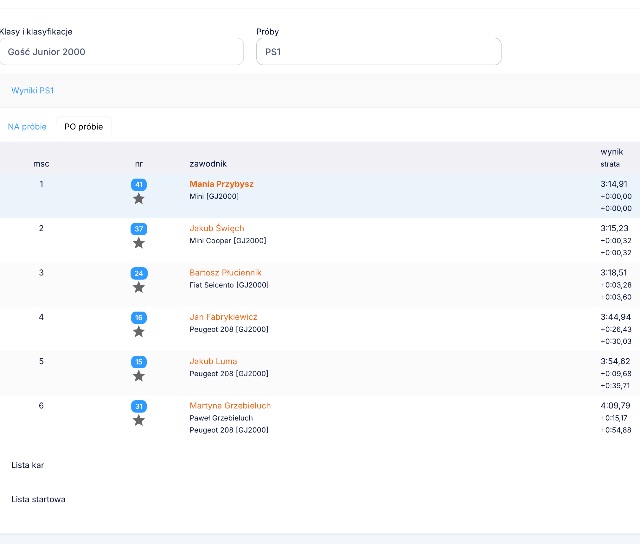The image size is (640, 544).
Task: Open competitor Jakub Luma
Action: pyautogui.click(x=213, y=361)
